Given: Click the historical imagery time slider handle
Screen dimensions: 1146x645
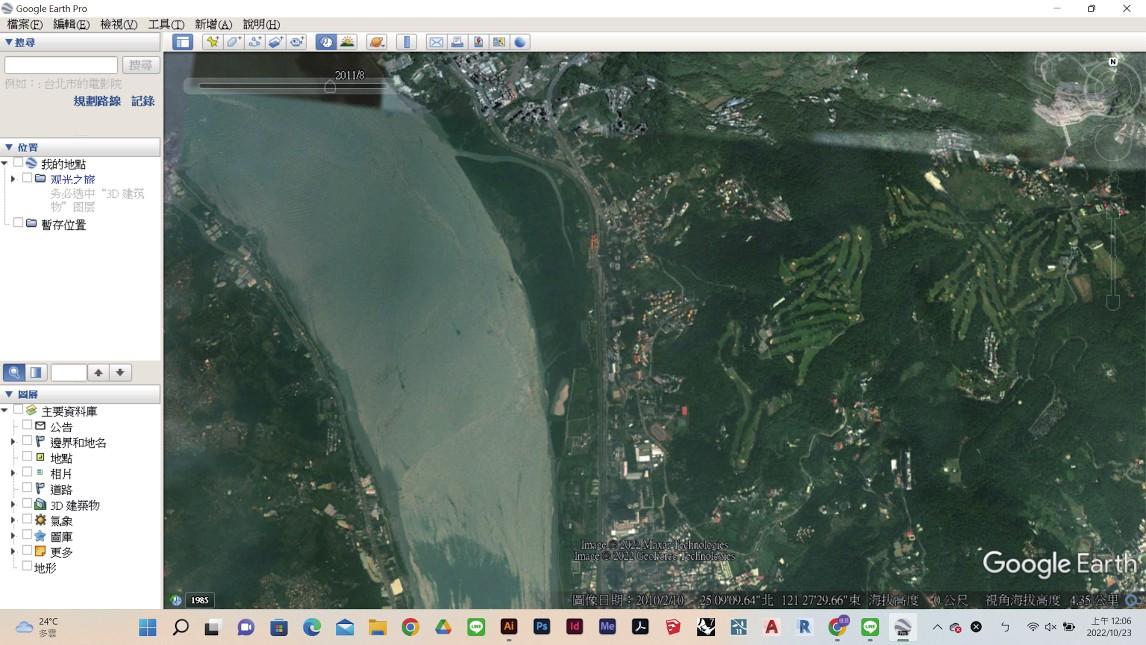Looking at the screenshot, I should [x=330, y=87].
